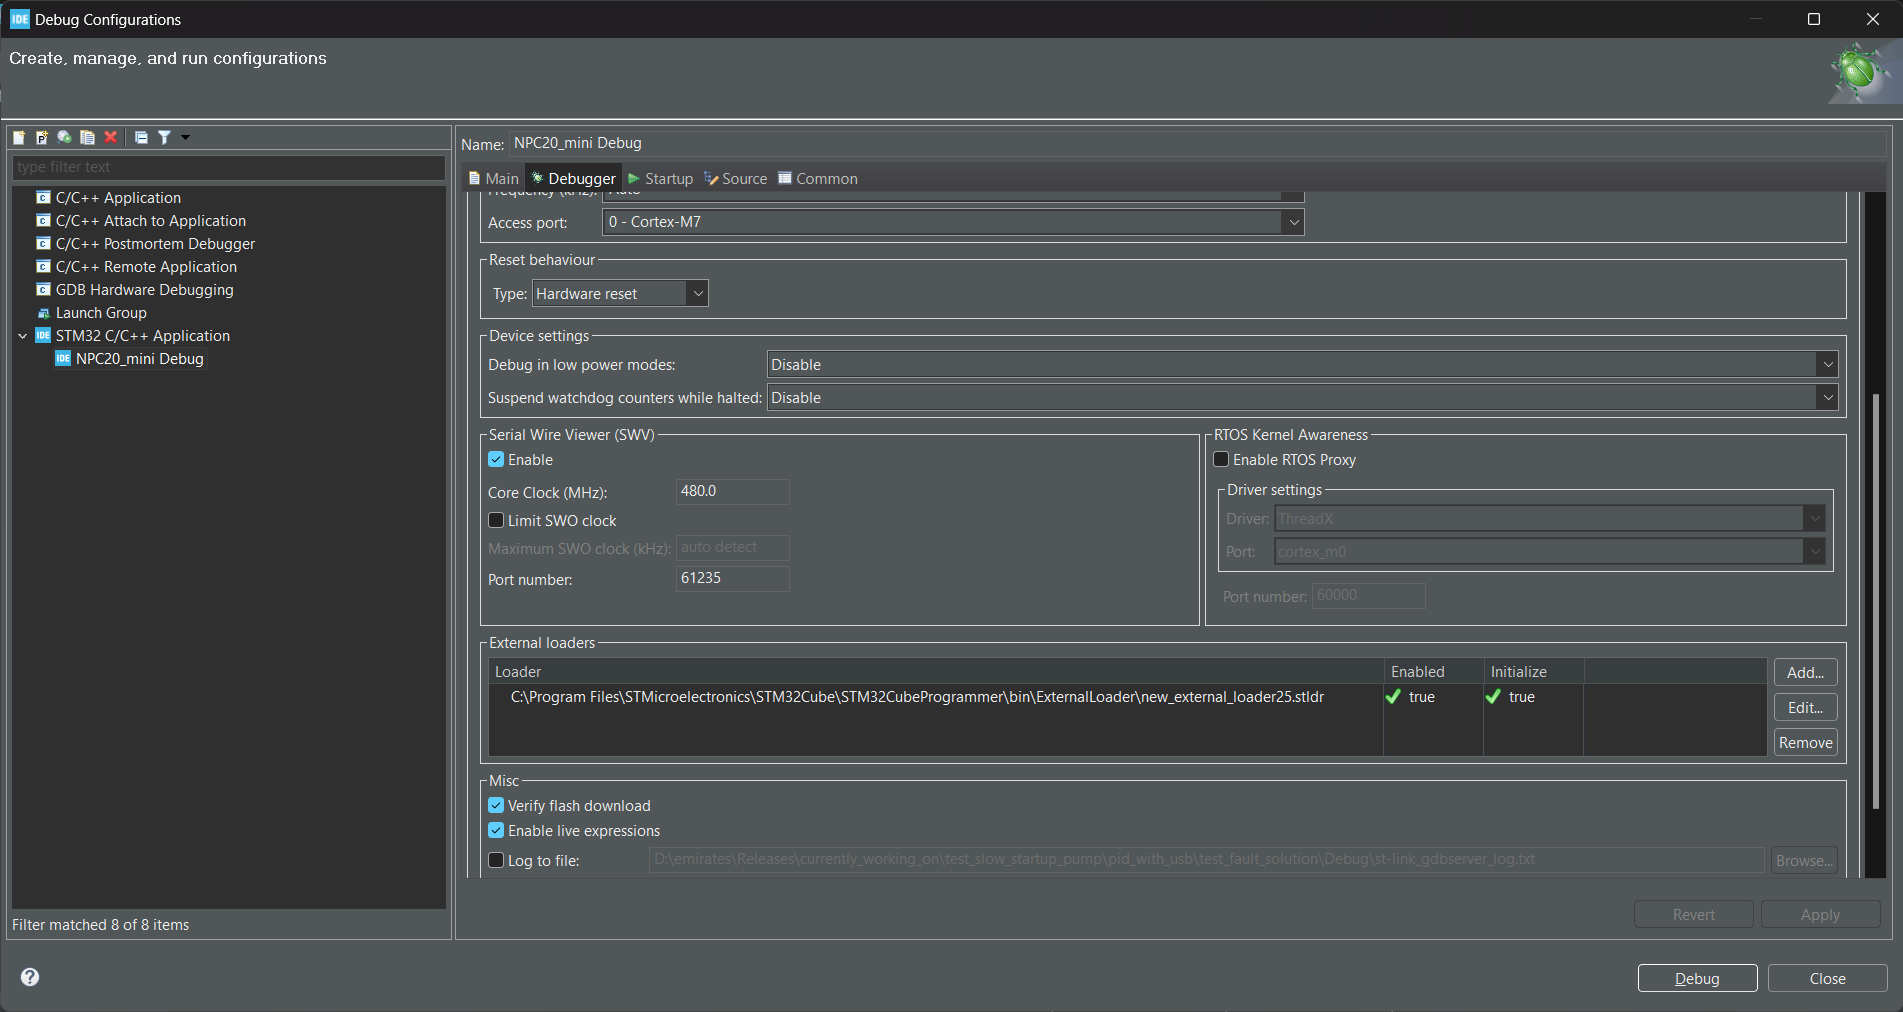
Task: Collapse all launch configurations in tree
Action: [x=141, y=138]
